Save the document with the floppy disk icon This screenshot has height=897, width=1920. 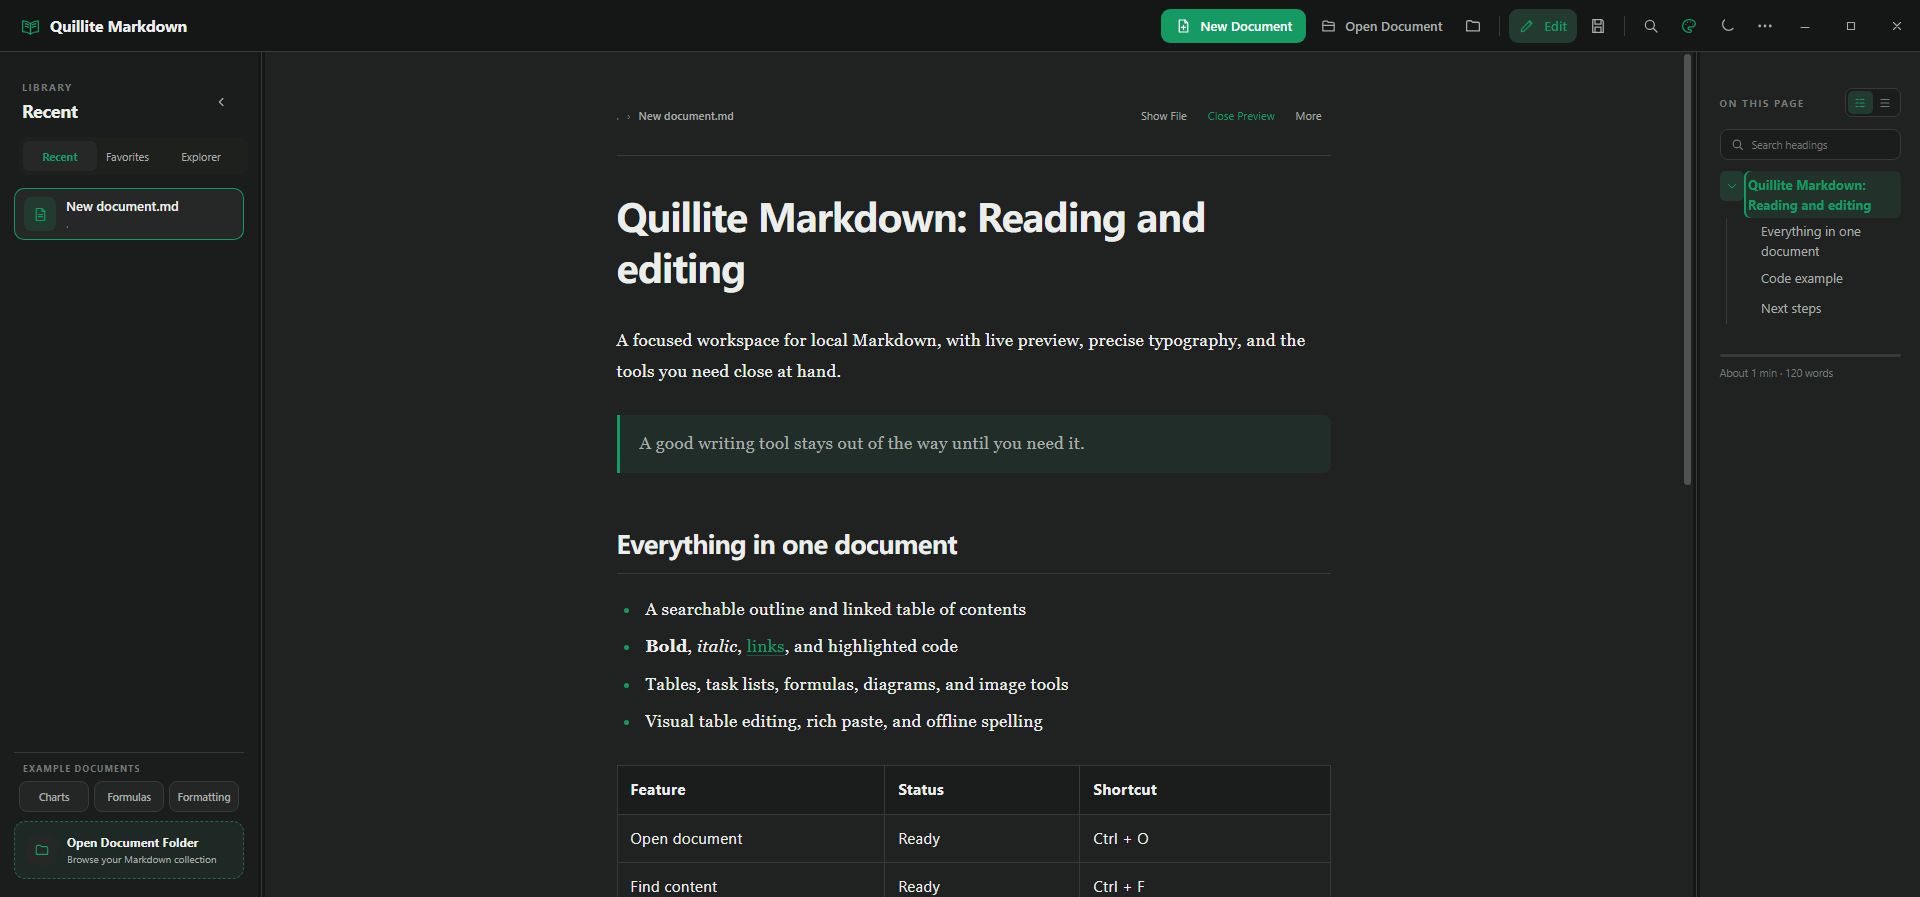[x=1598, y=26]
